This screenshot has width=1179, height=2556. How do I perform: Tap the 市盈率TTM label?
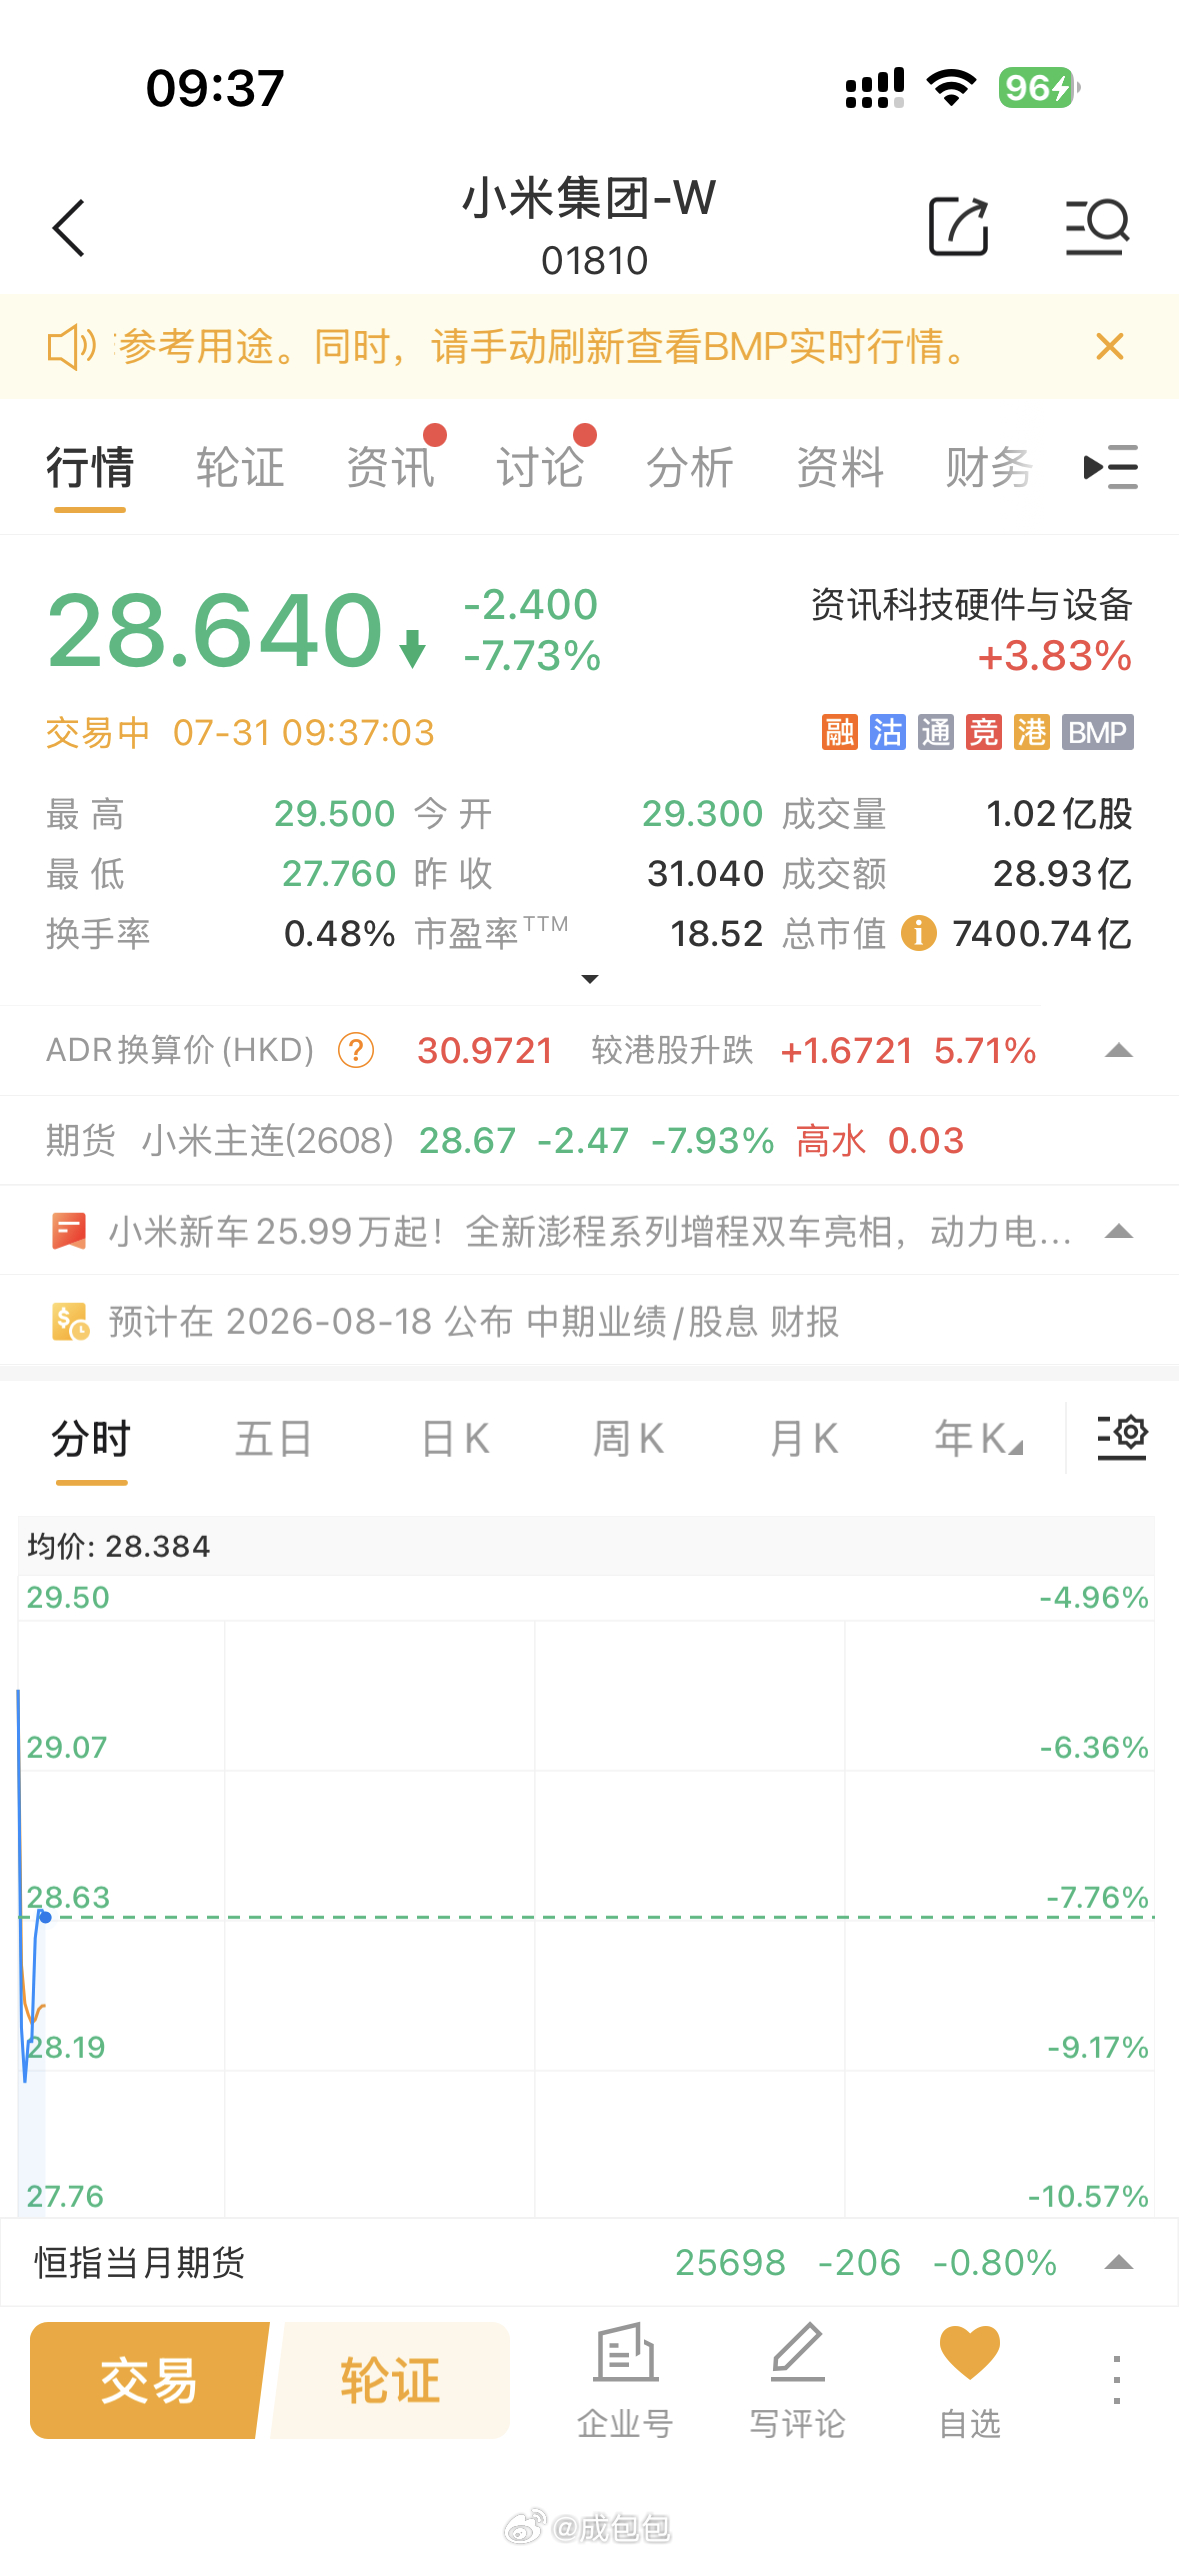(x=491, y=932)
